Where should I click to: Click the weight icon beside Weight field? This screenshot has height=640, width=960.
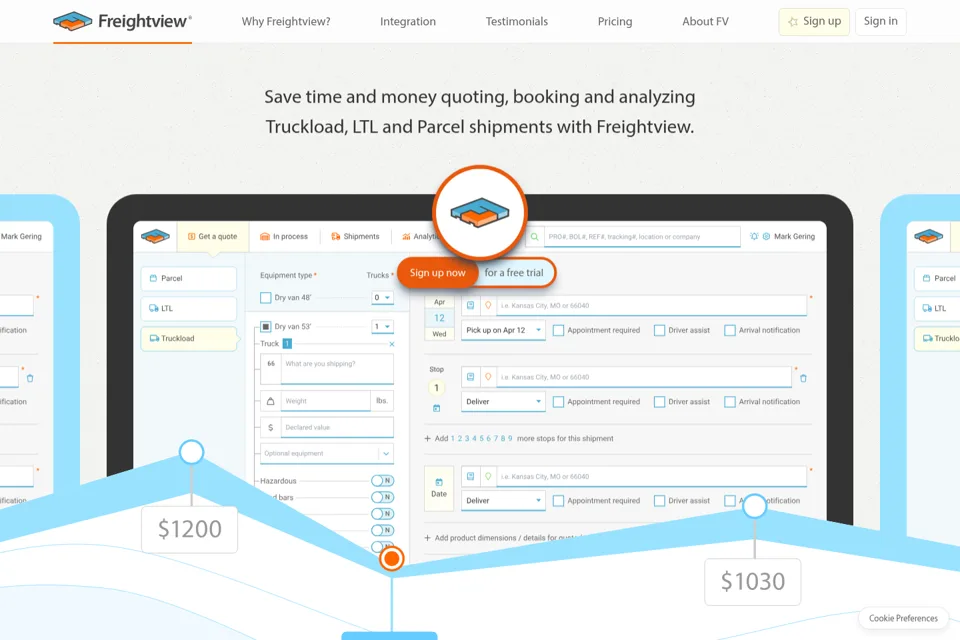point(271,401)
